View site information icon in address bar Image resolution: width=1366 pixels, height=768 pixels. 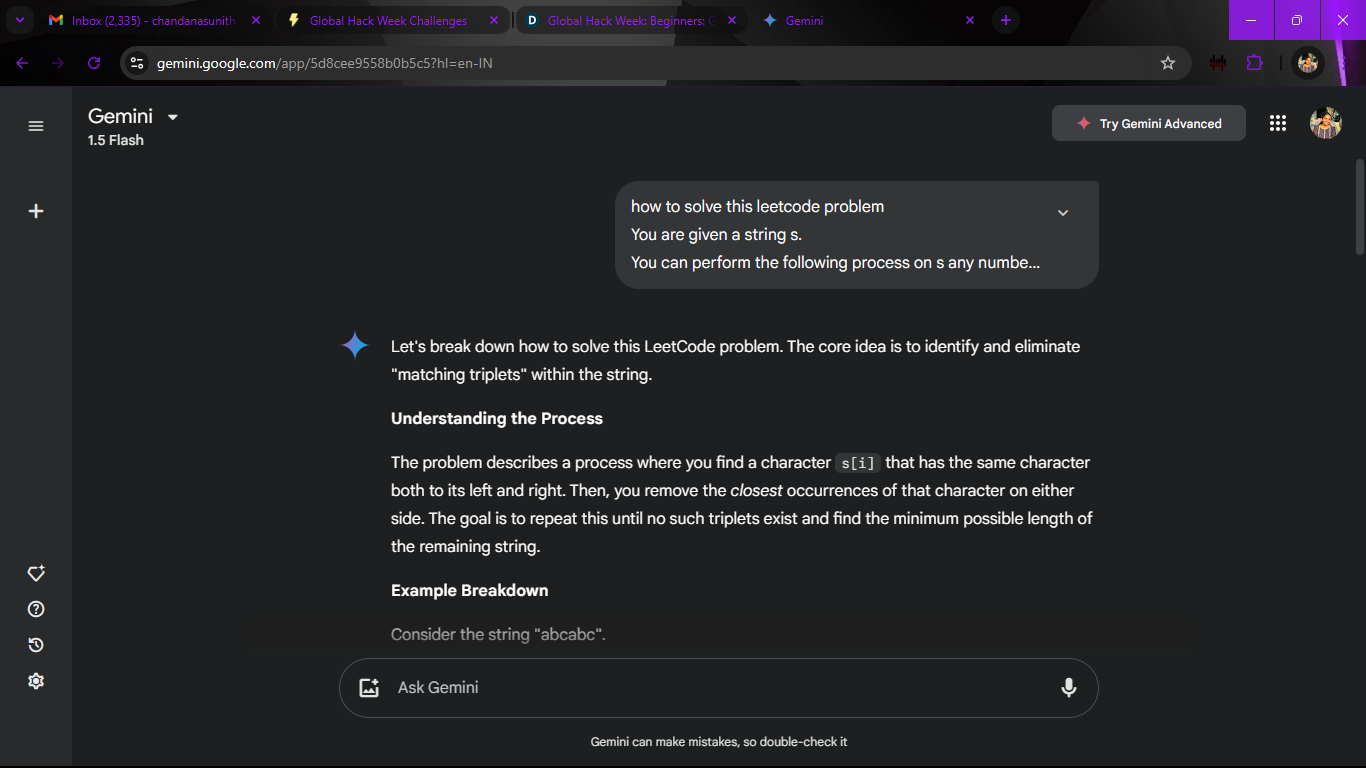pos(138,63)
